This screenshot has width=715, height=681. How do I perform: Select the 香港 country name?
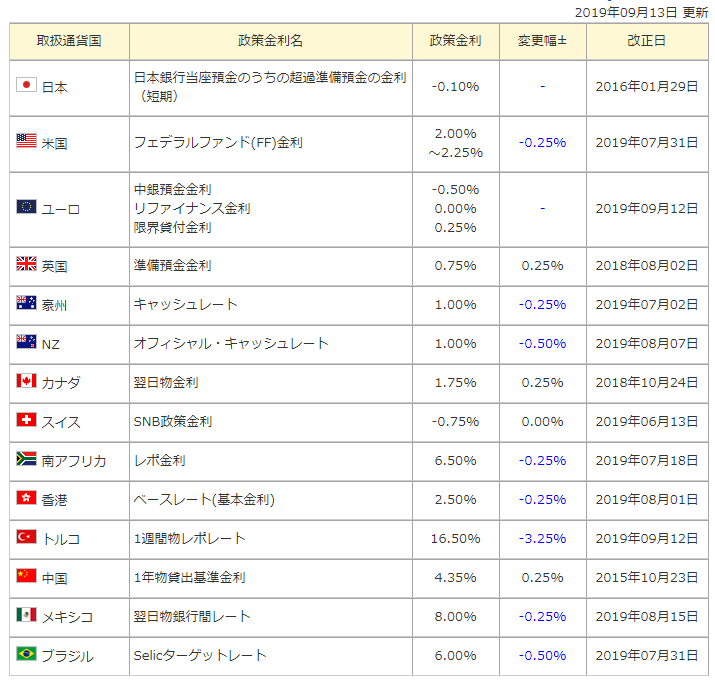[x=55, y=500]
